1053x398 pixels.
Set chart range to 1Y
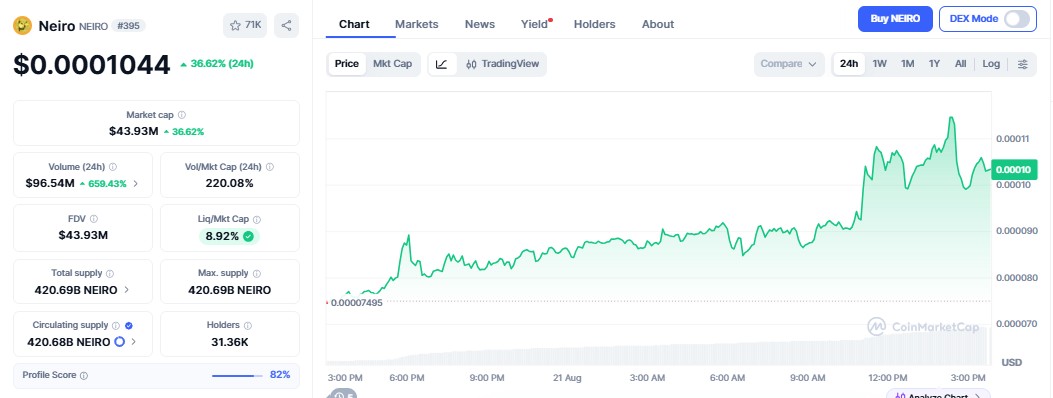click(934, 64)
